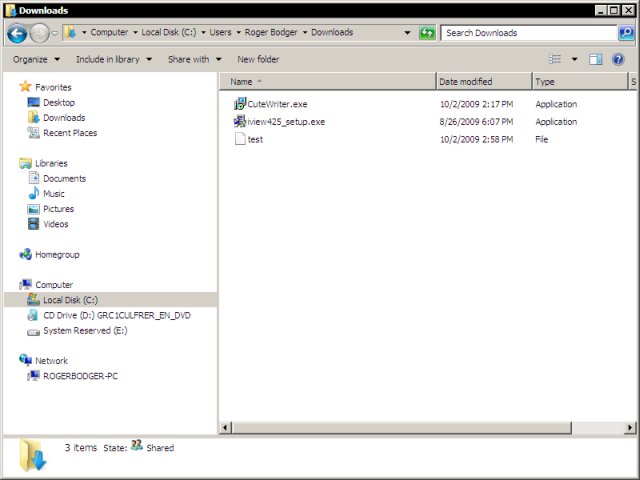Select Local Disk (C:) drive
The width and height of the screenshot is (640, 480).
(x=70, y=300)
